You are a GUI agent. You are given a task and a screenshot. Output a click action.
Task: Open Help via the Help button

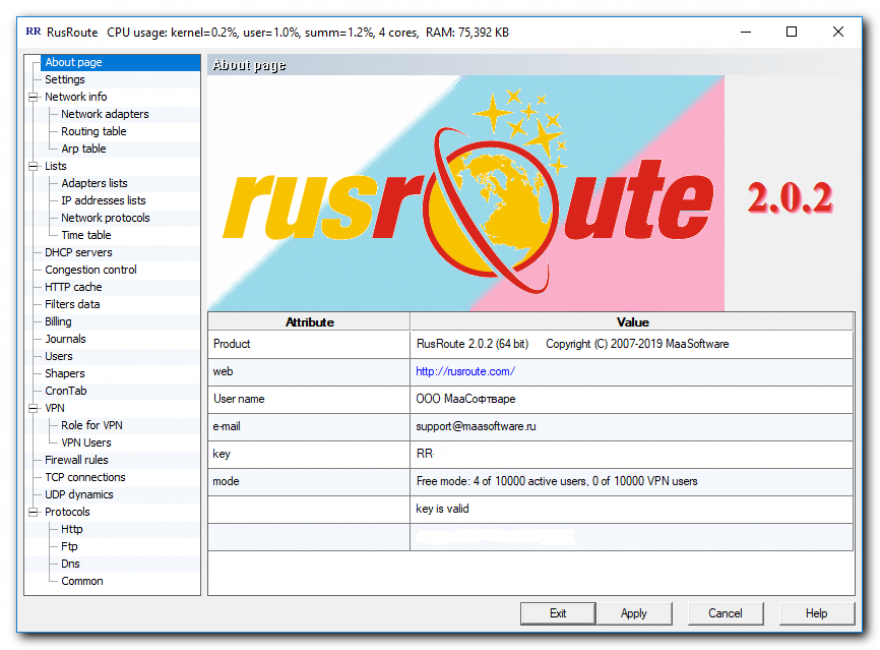pyautogui.click(x=816, y=613)
